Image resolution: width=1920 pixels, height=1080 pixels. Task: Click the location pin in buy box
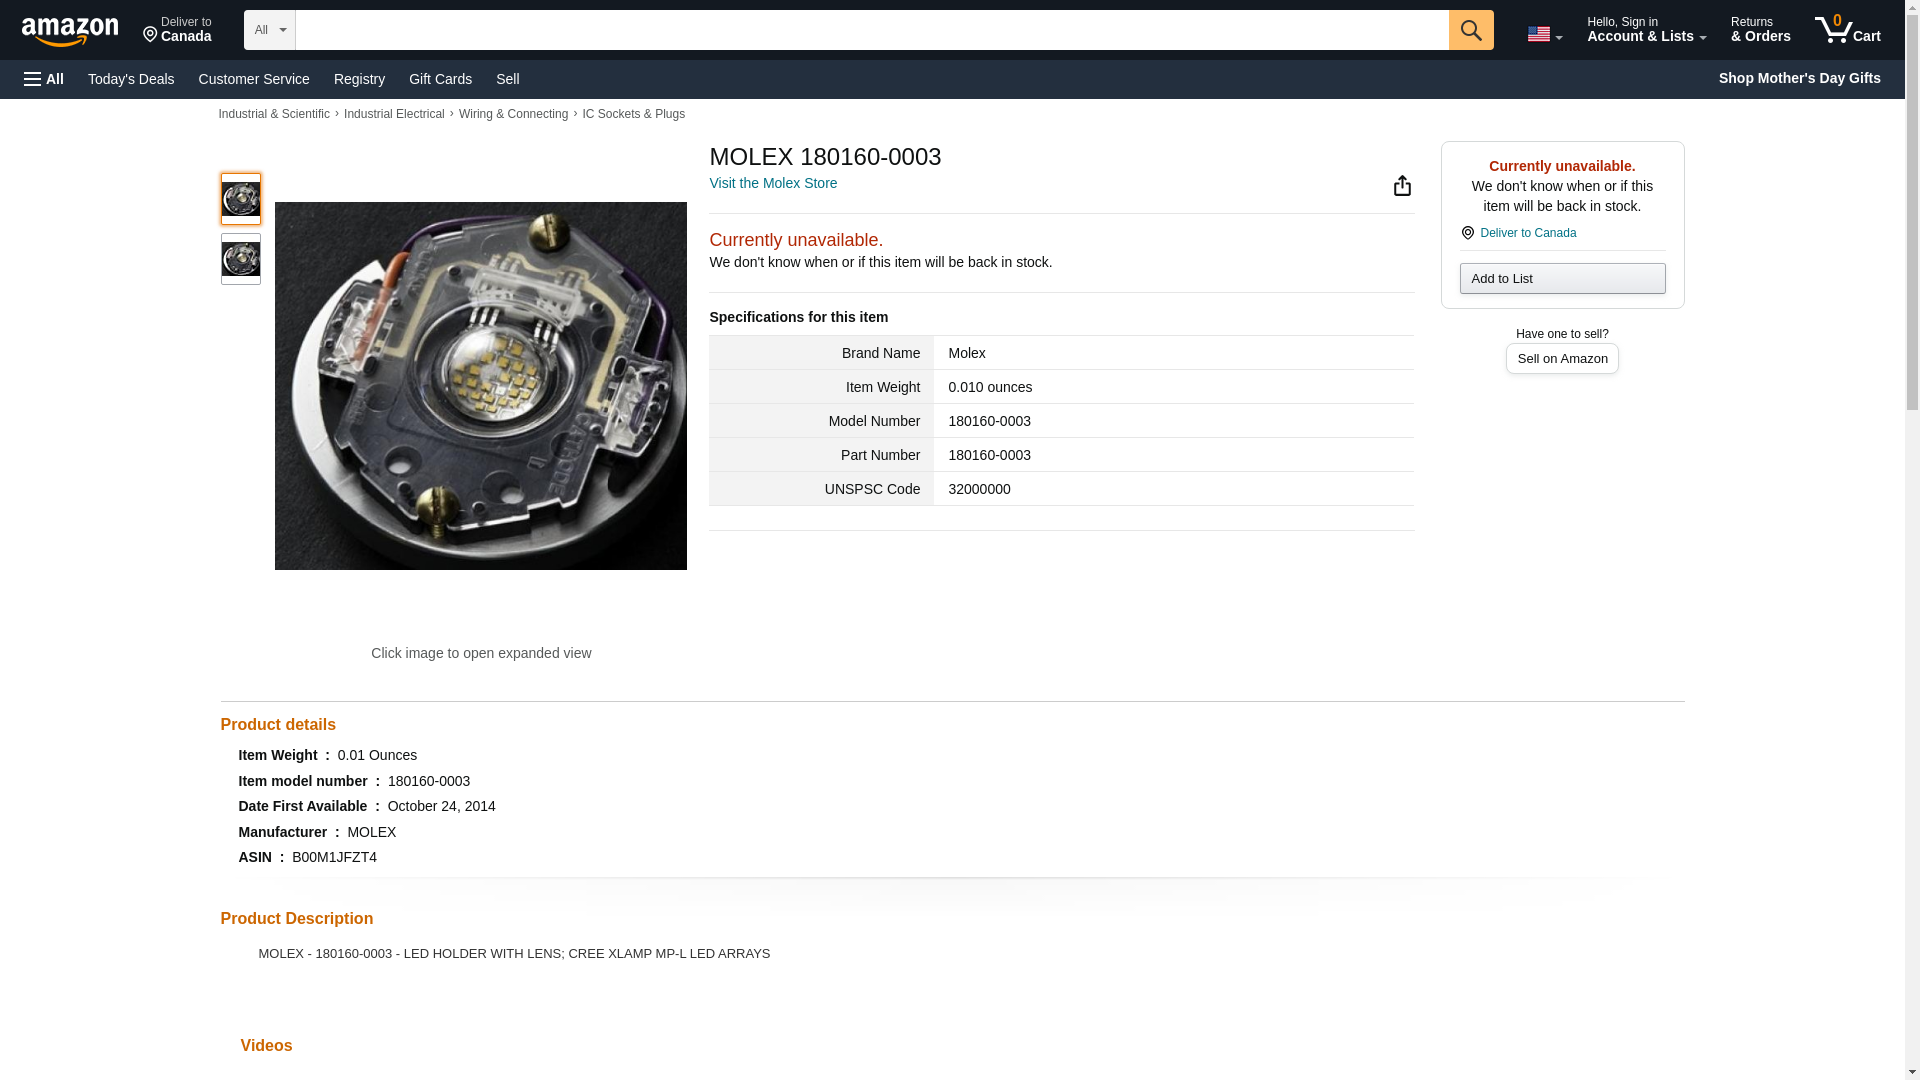click(x=1467, y=233)
